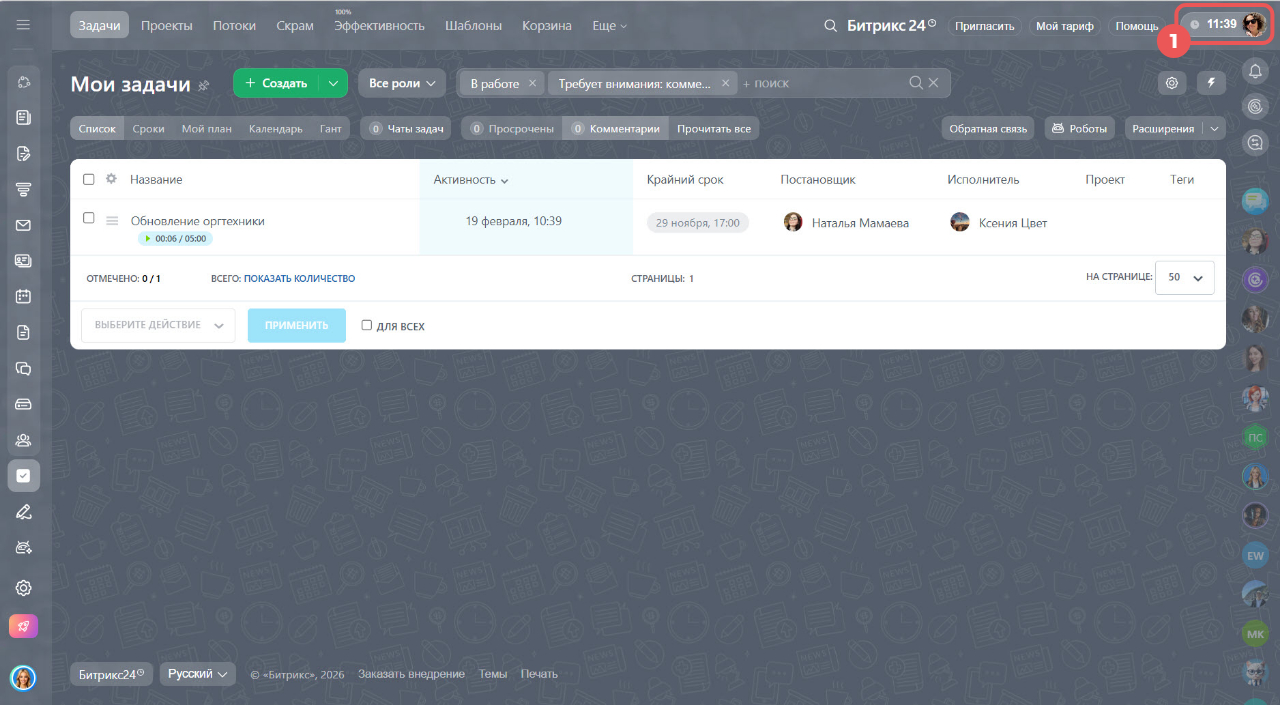Click the ПОКАЗАТЬ КОЛИЧЕСТВО link

(x=299, y=279)
